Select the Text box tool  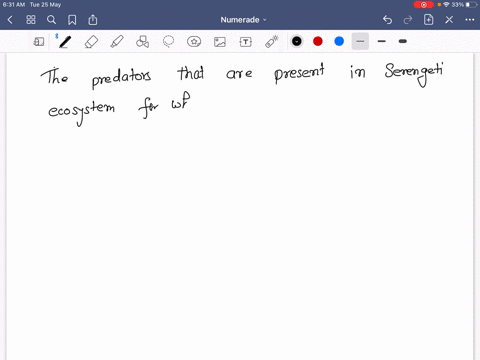click(246, 42)
